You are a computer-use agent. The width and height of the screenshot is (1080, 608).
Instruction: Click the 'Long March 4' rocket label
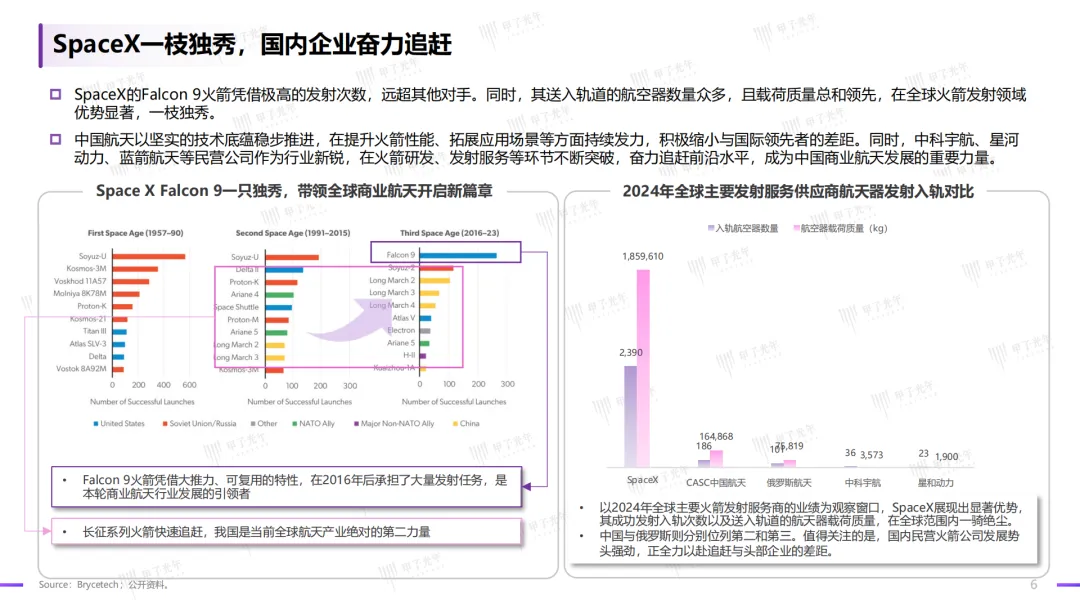coord(393,305)
